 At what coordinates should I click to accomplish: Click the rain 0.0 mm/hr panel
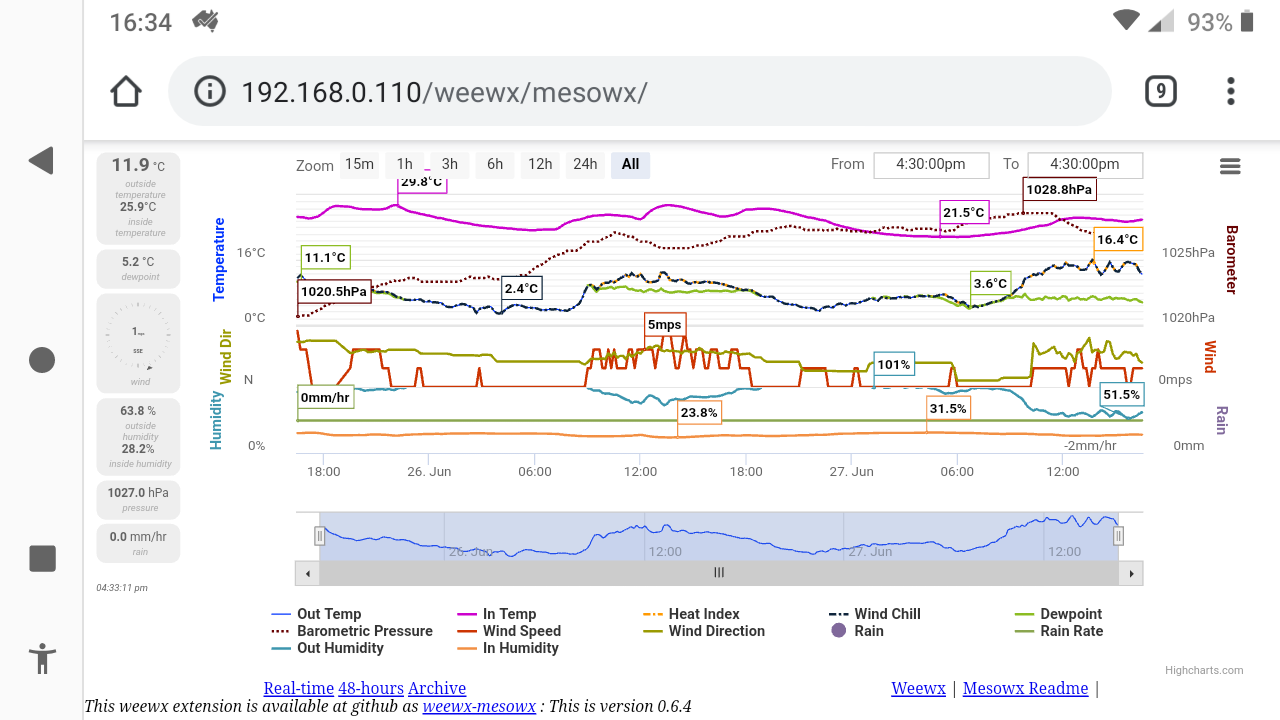click(139, 543)
